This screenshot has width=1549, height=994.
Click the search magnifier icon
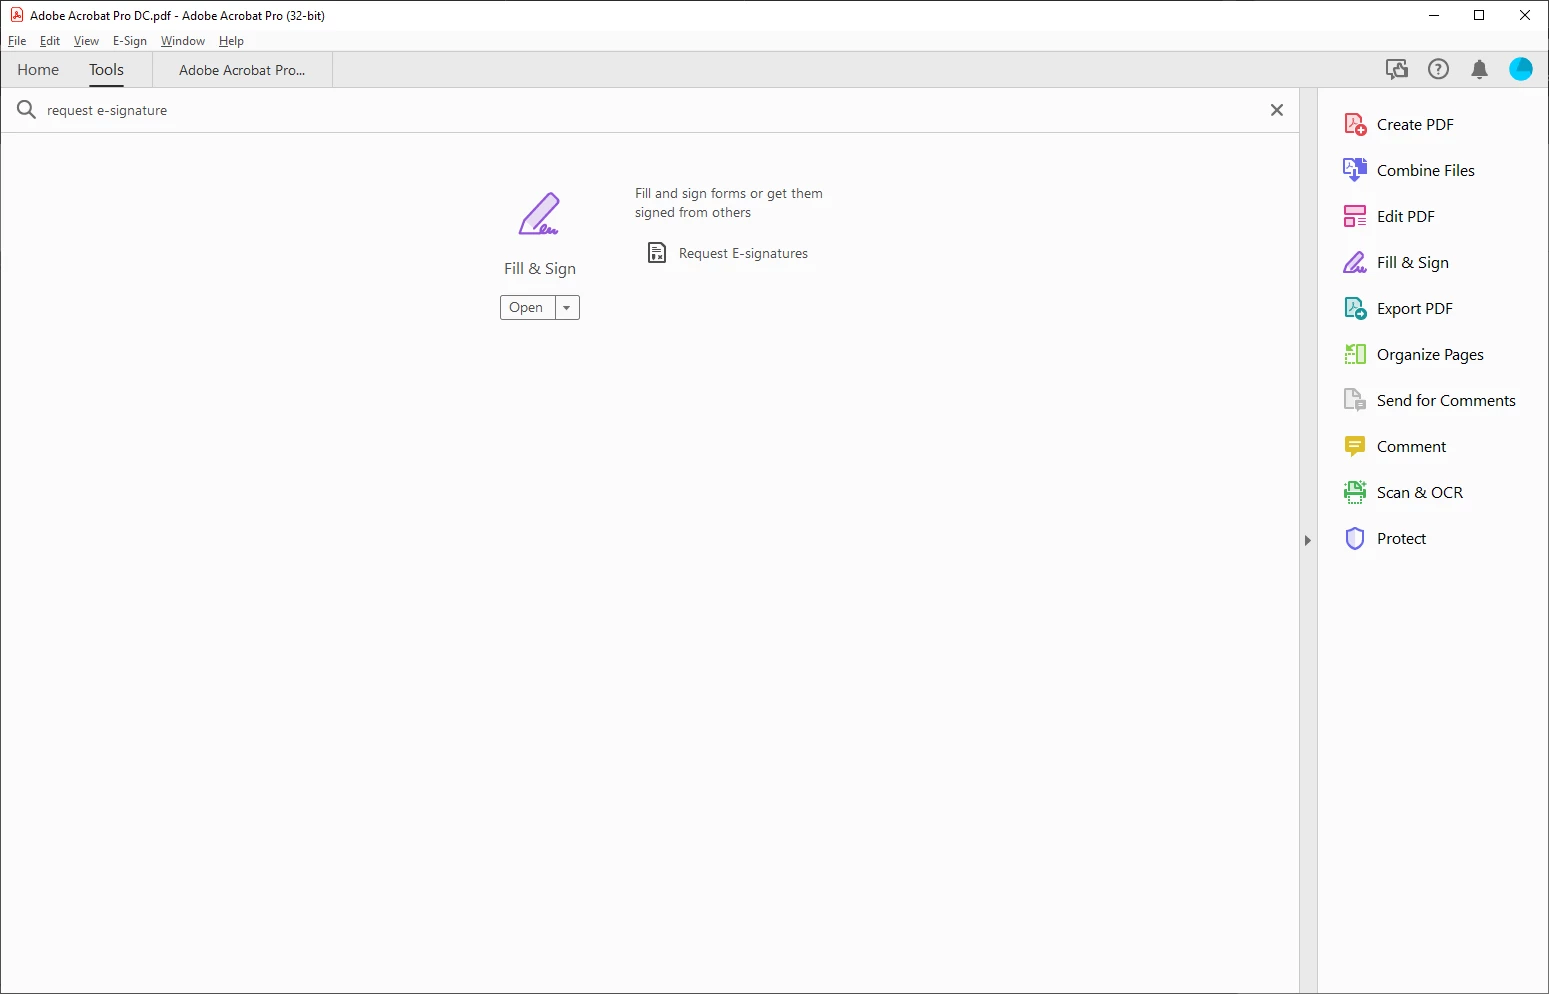[x=26, y=110]
